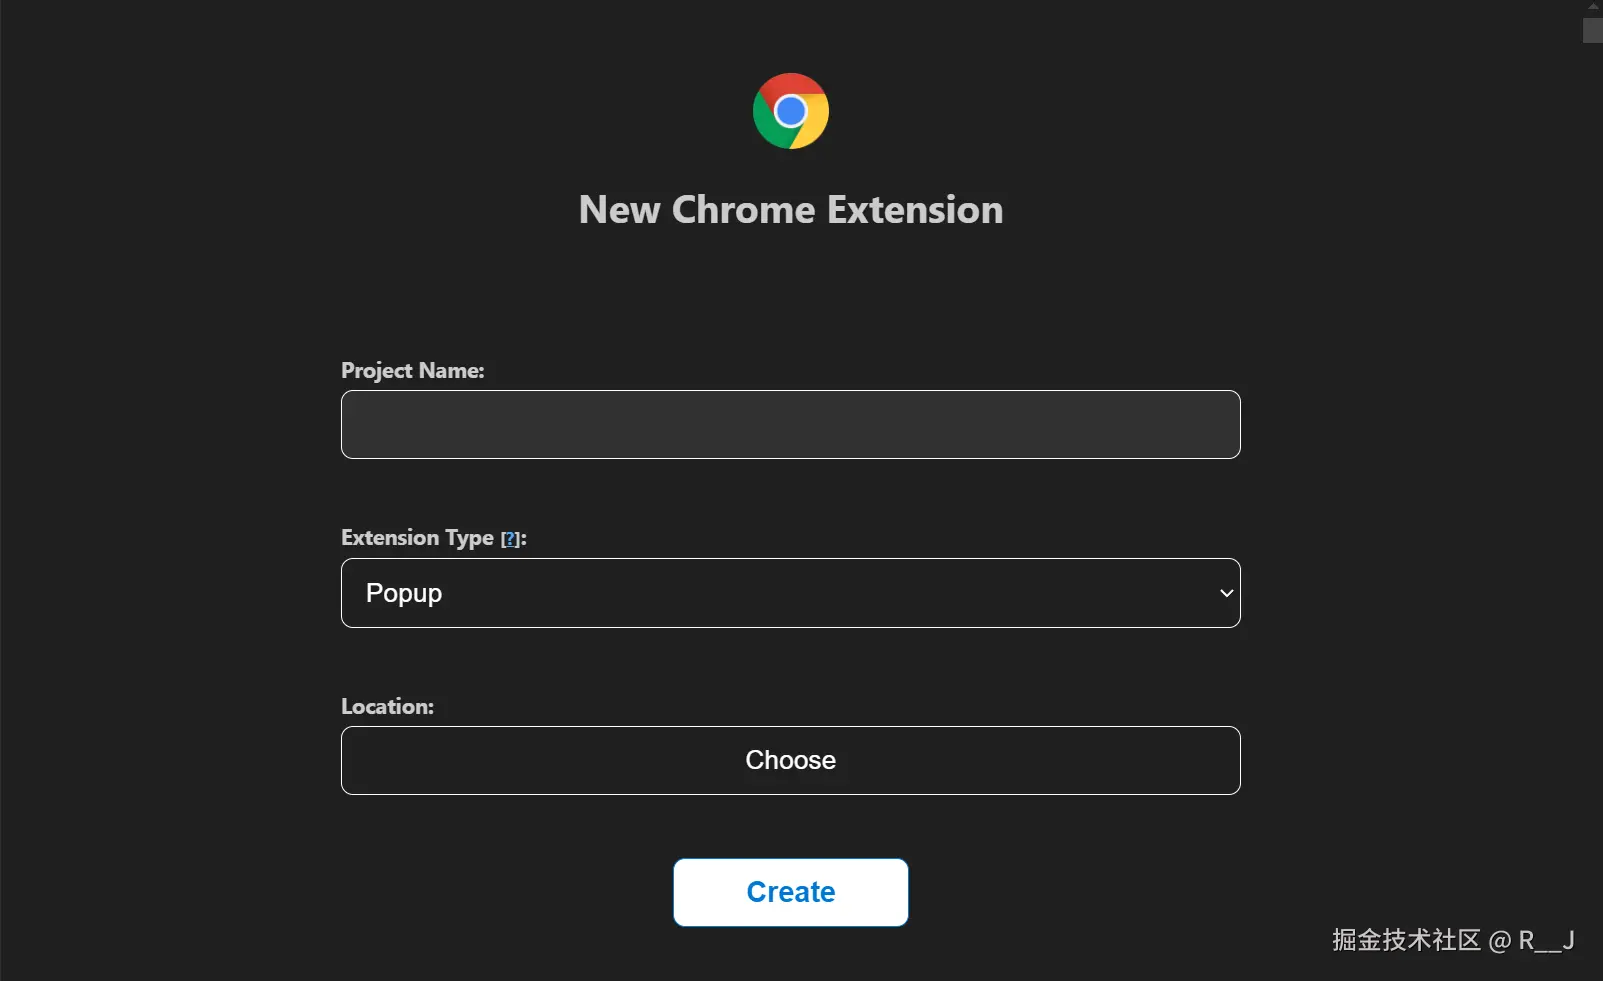Click the New Chrome Extension heading
Screen dimensions: 1603x981
(x=790, y=210)
